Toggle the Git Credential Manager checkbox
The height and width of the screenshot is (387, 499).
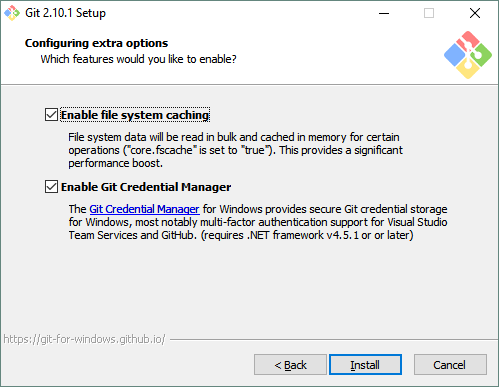[x=51, y=187]
